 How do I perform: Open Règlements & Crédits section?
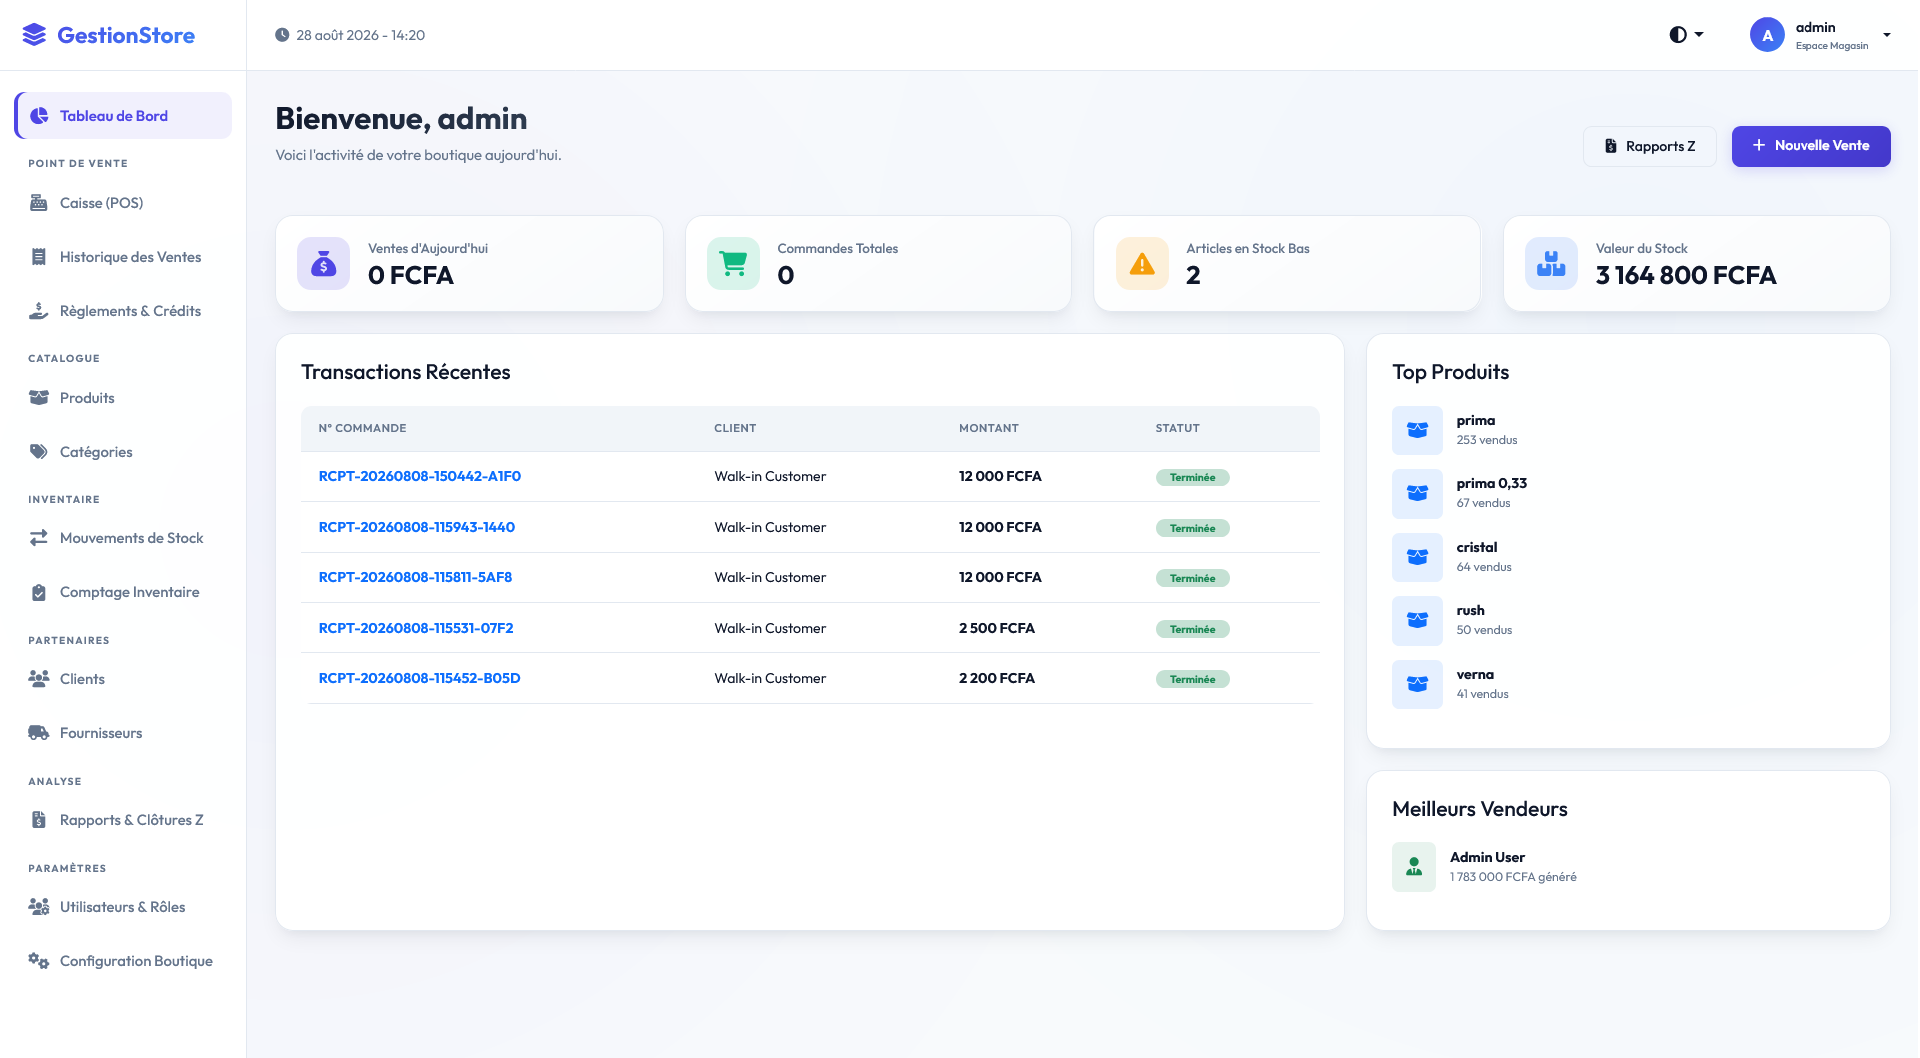pos(123,311)
